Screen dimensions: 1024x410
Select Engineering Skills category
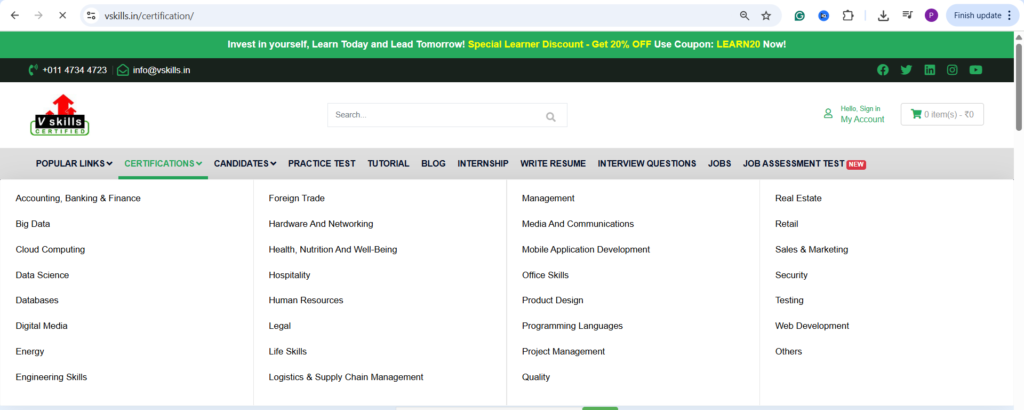click(x=51, y=377)
